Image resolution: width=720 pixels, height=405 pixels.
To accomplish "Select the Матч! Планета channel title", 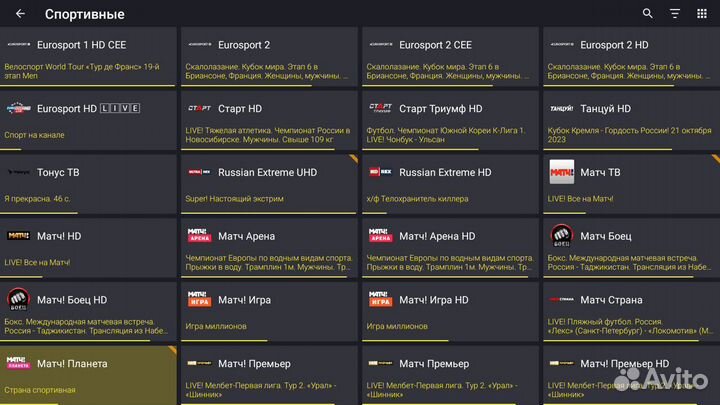I will [72, 364].
